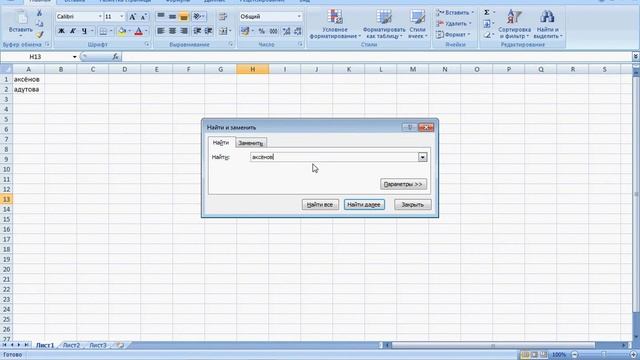Open Форматировать как таблицу menu
This screenshot has height=360, width=640.
tap(384, 24)
